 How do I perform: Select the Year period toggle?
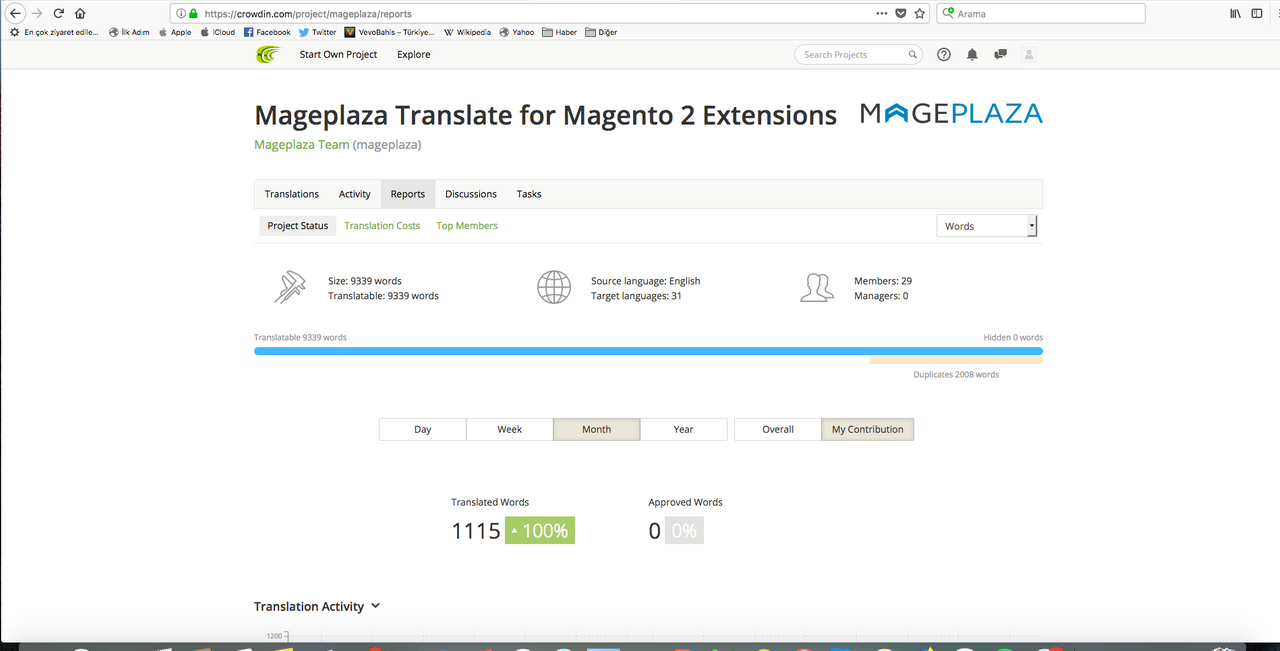(x=683, y=429)
